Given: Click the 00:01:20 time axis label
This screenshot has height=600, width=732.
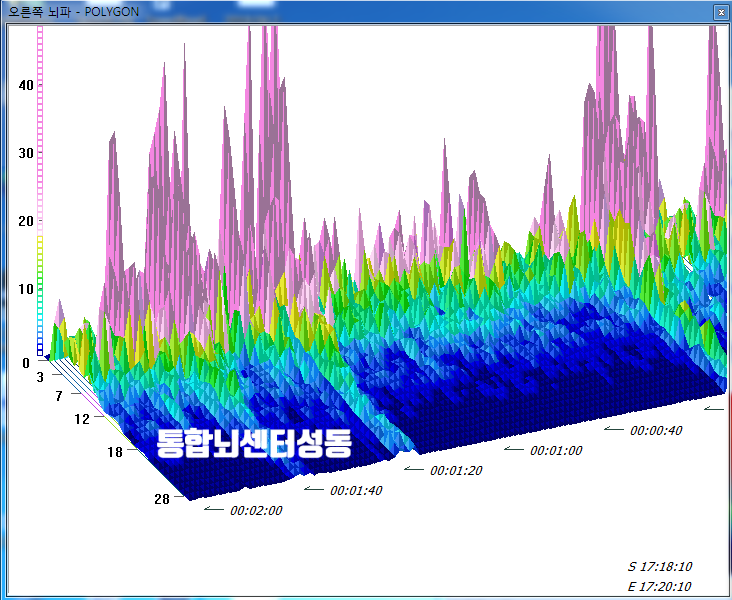Looking at the screenshot, I should pos(456,470).
